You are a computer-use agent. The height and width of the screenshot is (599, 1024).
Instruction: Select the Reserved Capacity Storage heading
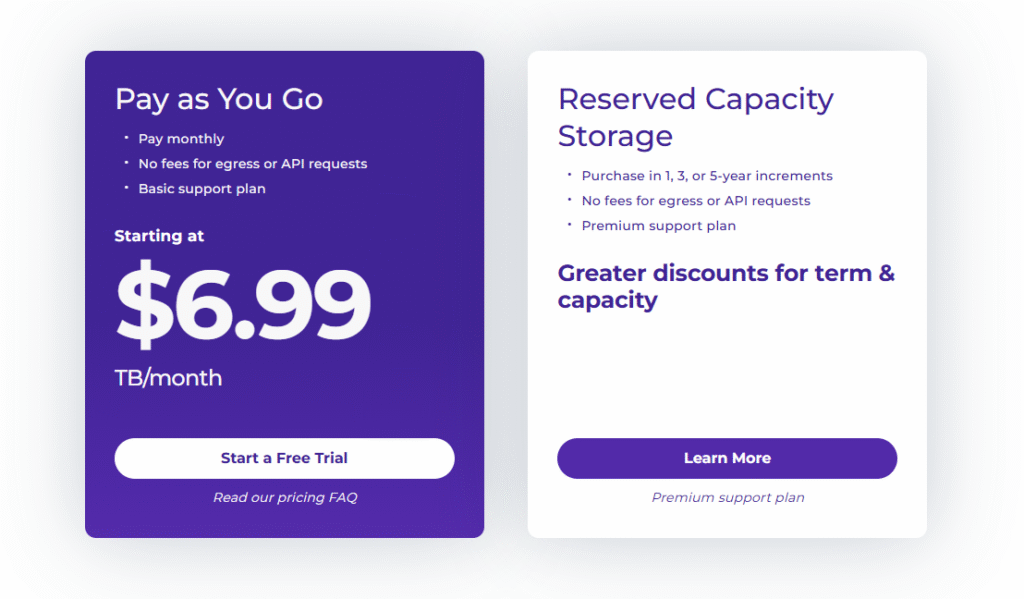[695, 117]
